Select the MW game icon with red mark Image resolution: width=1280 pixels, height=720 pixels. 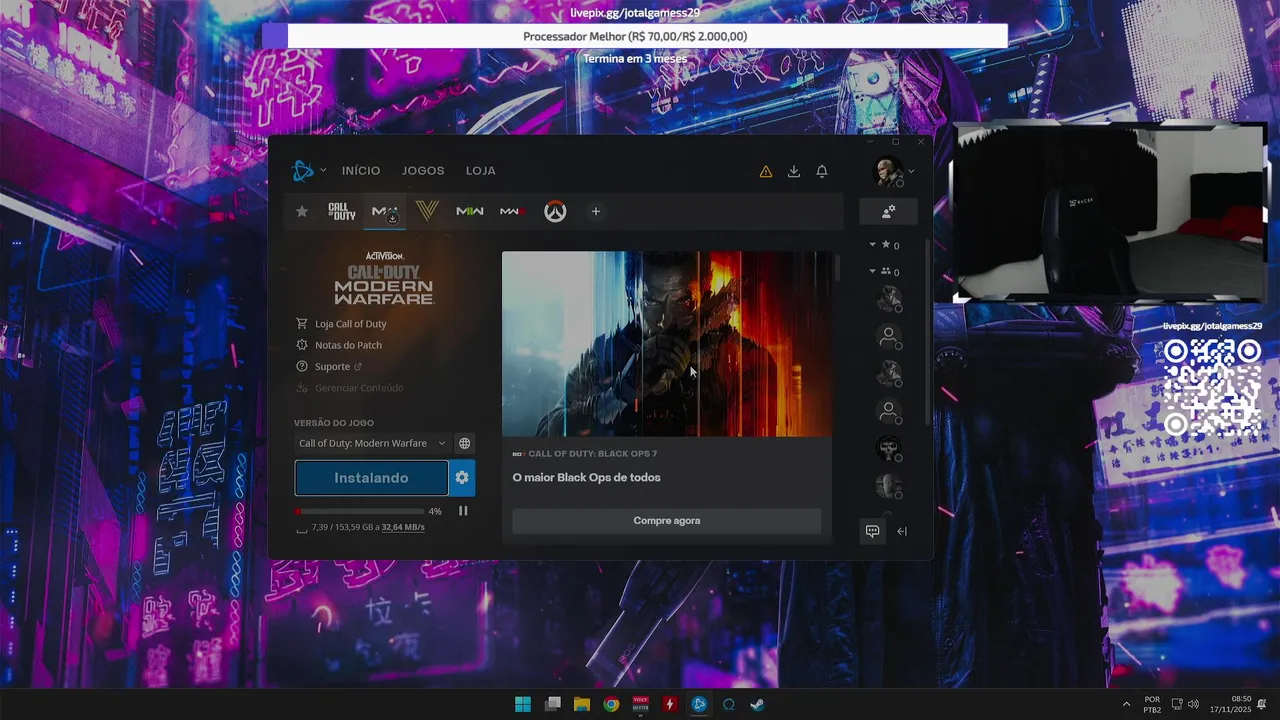512,211
